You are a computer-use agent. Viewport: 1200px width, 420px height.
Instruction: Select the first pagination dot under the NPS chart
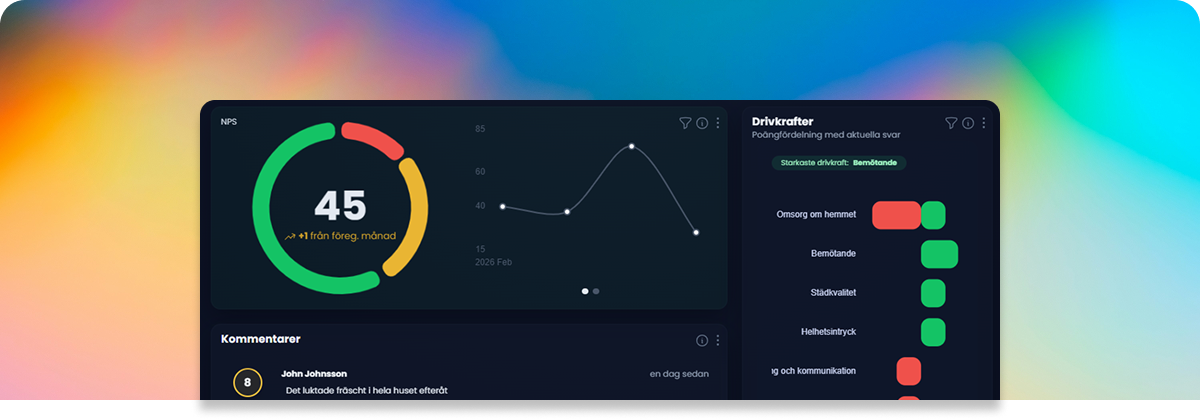(585, 291)
